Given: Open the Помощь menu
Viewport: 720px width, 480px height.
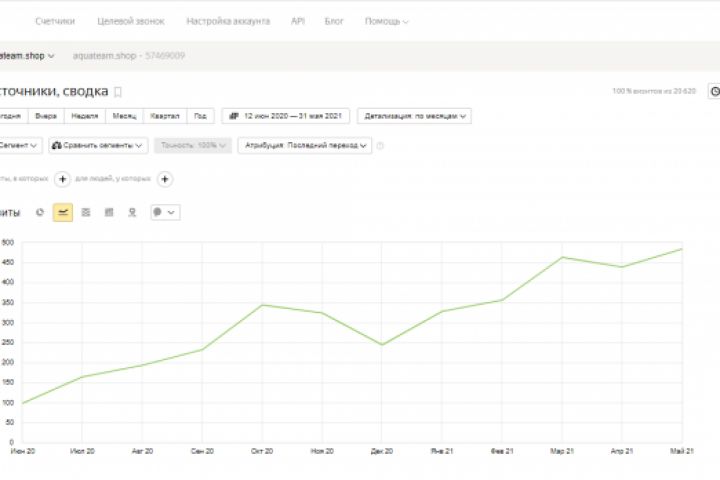Looking at the screenshot, I should point(387,21).
